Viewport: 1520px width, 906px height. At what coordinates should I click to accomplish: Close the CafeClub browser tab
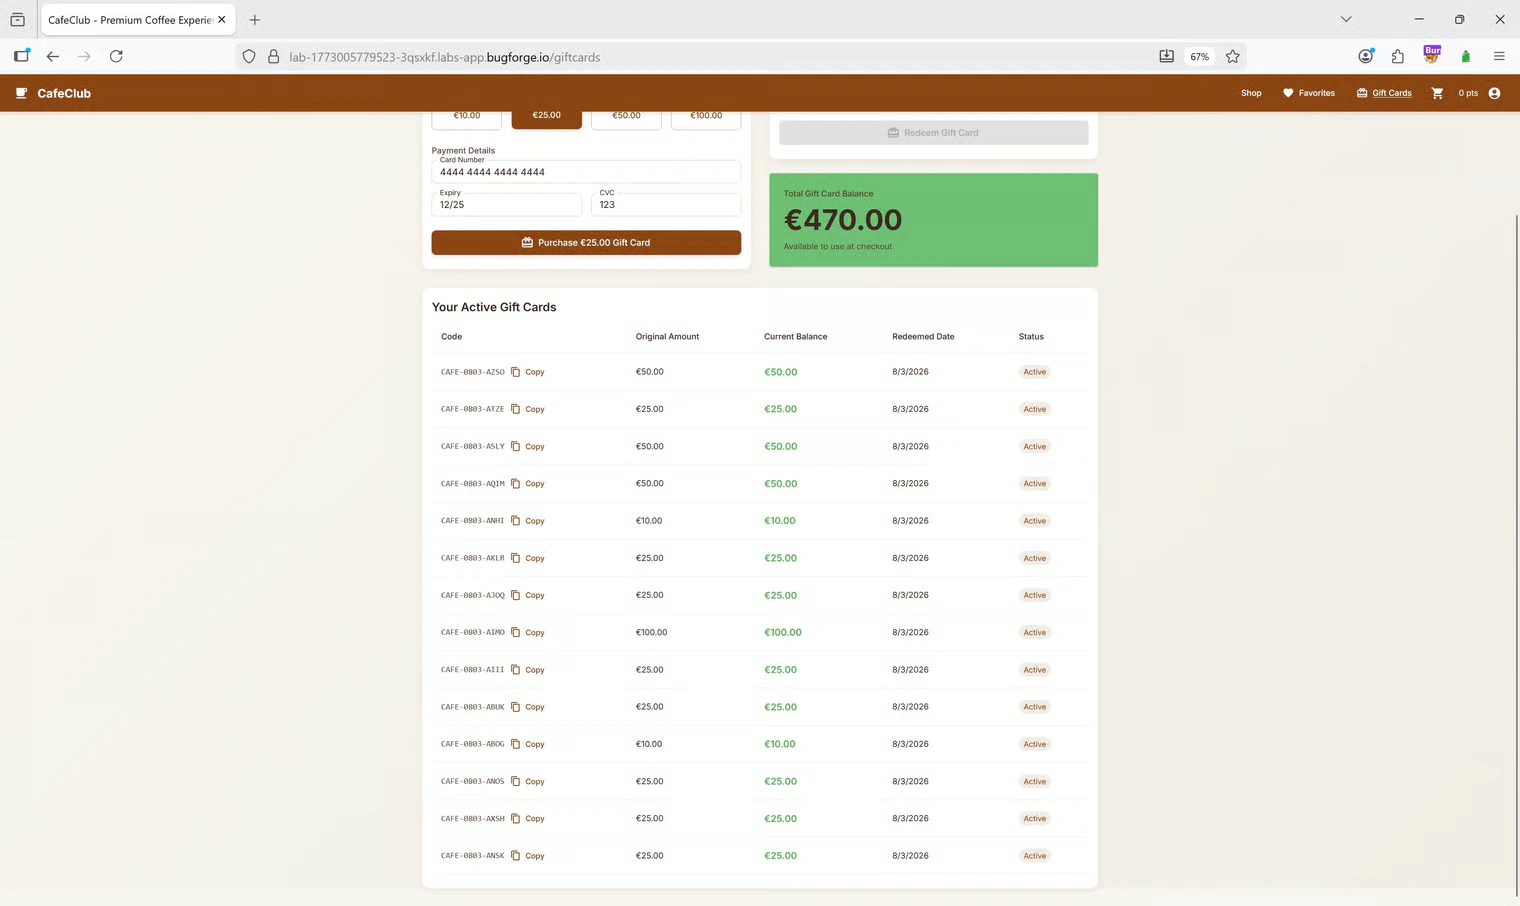[x=222, y=20]
